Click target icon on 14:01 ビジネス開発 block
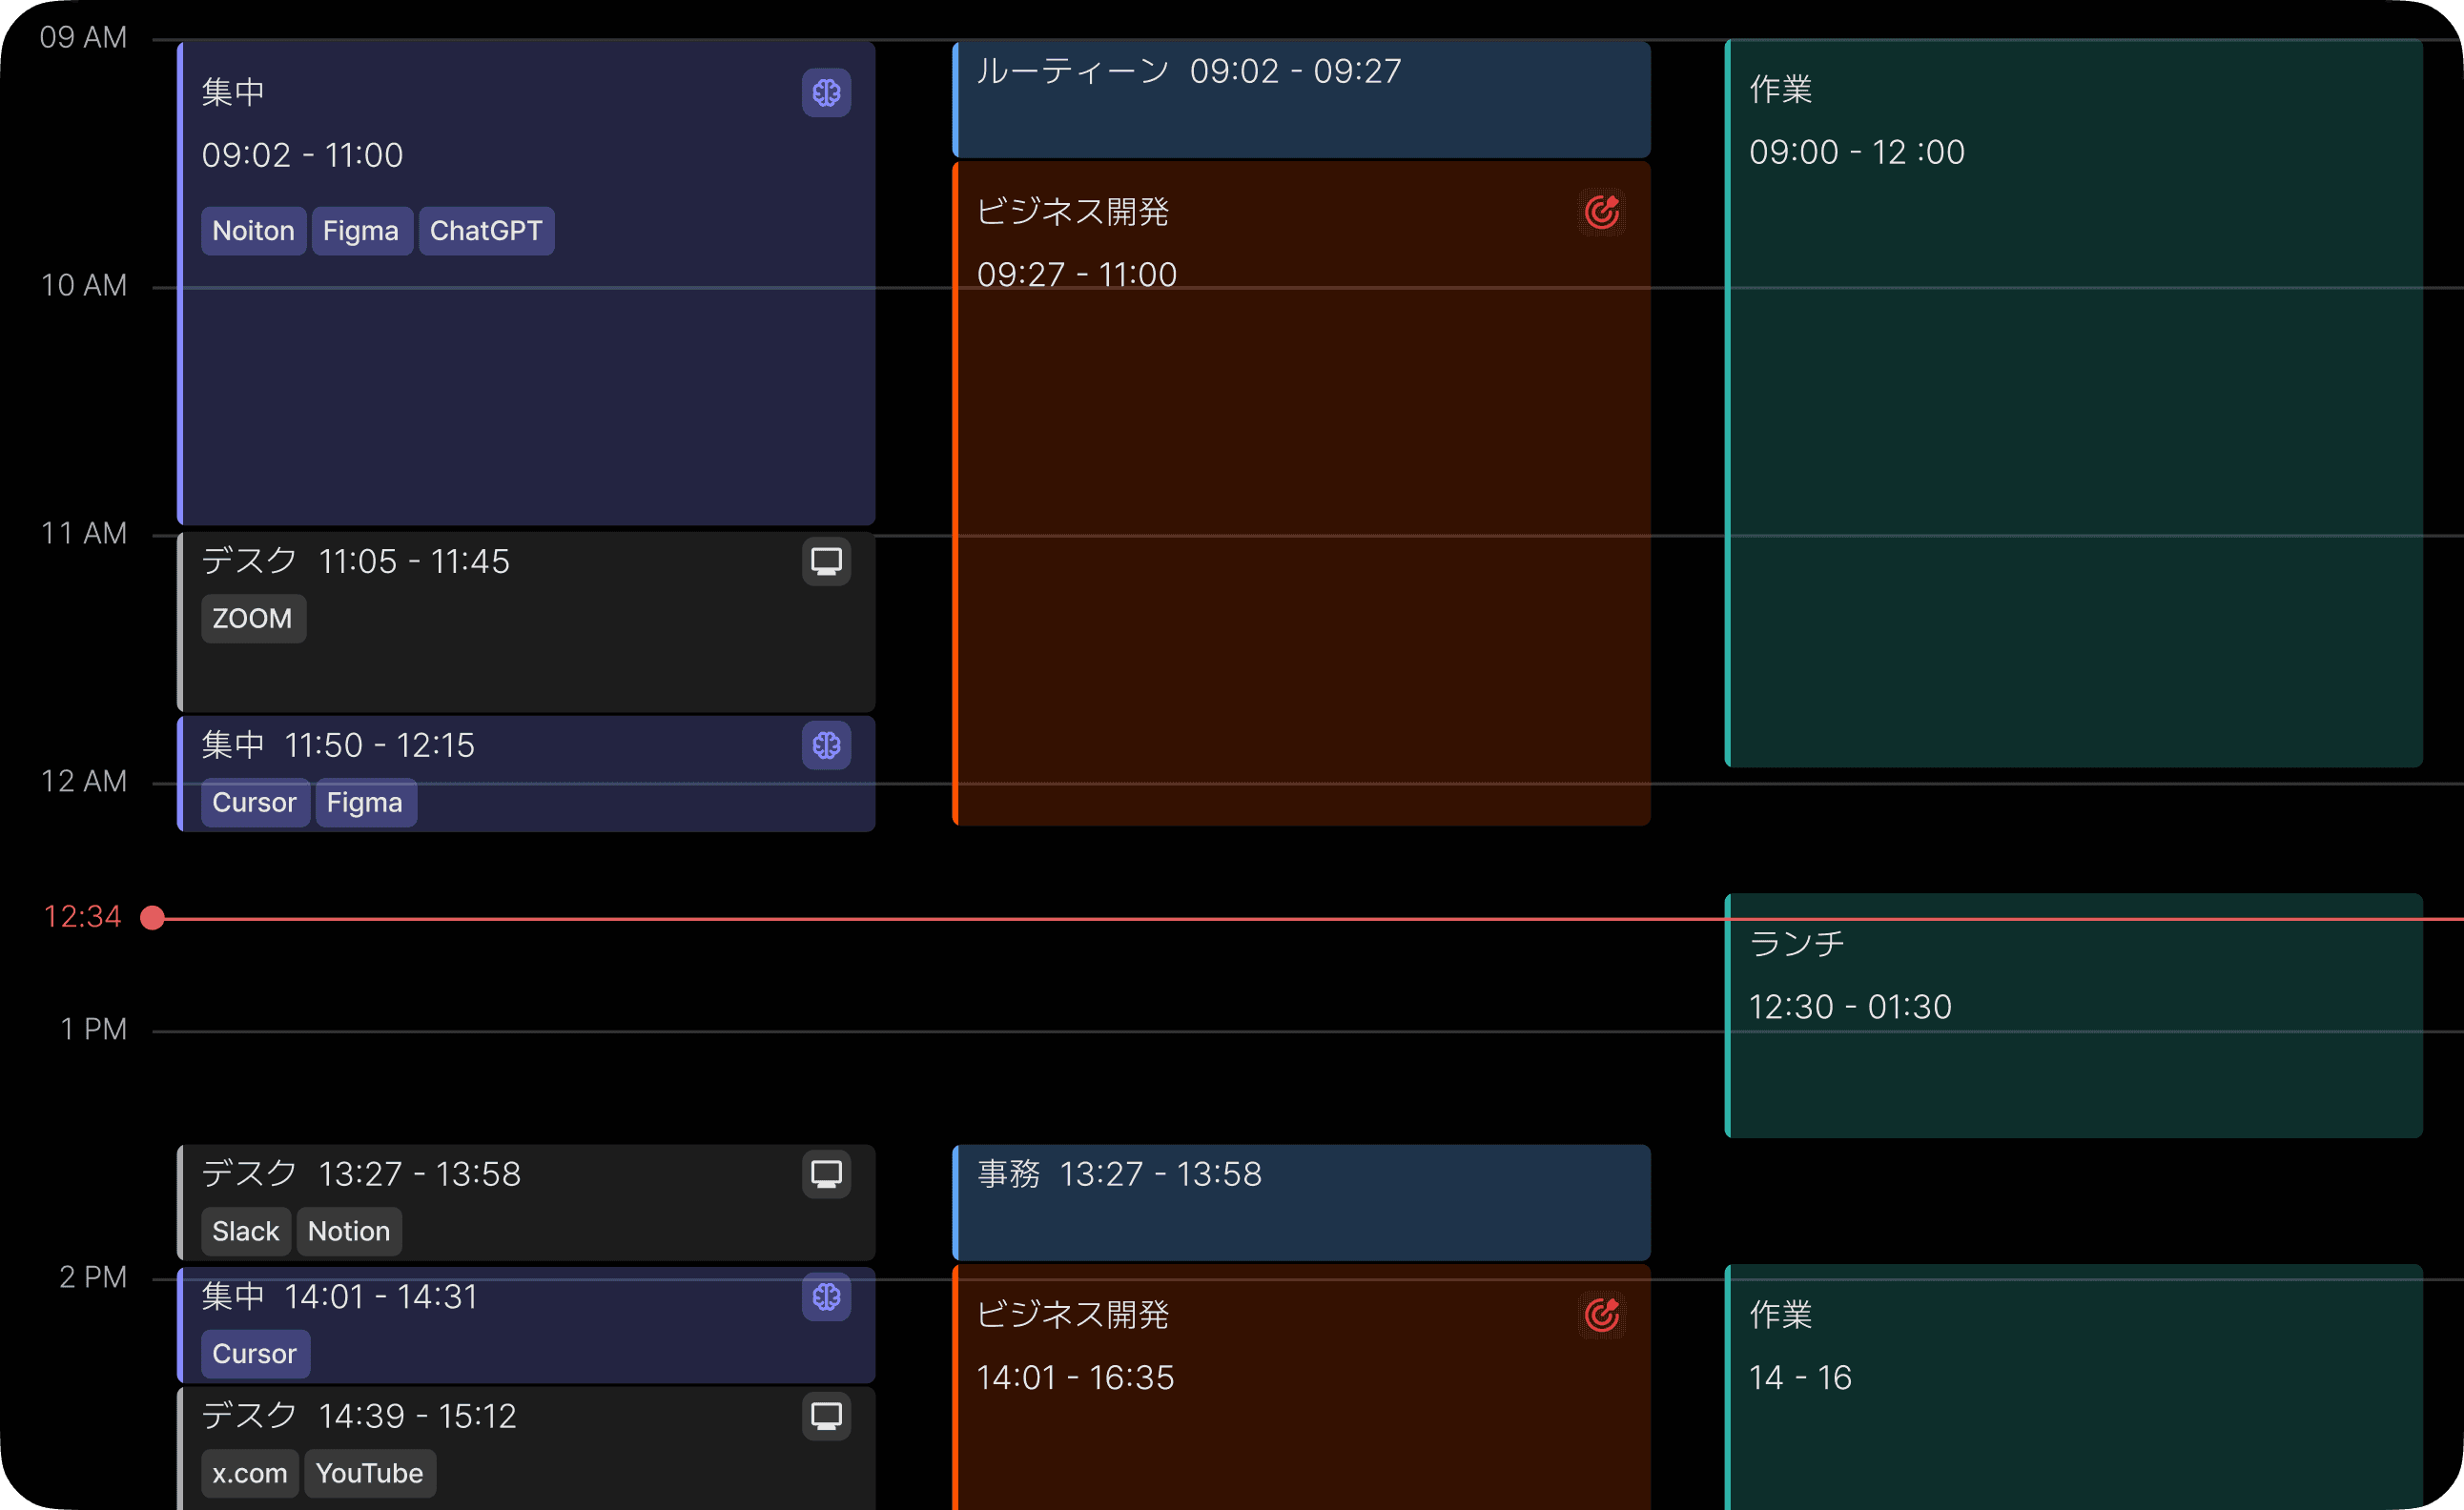Screen dimensions: 2464x1510 (1601, 1315)
